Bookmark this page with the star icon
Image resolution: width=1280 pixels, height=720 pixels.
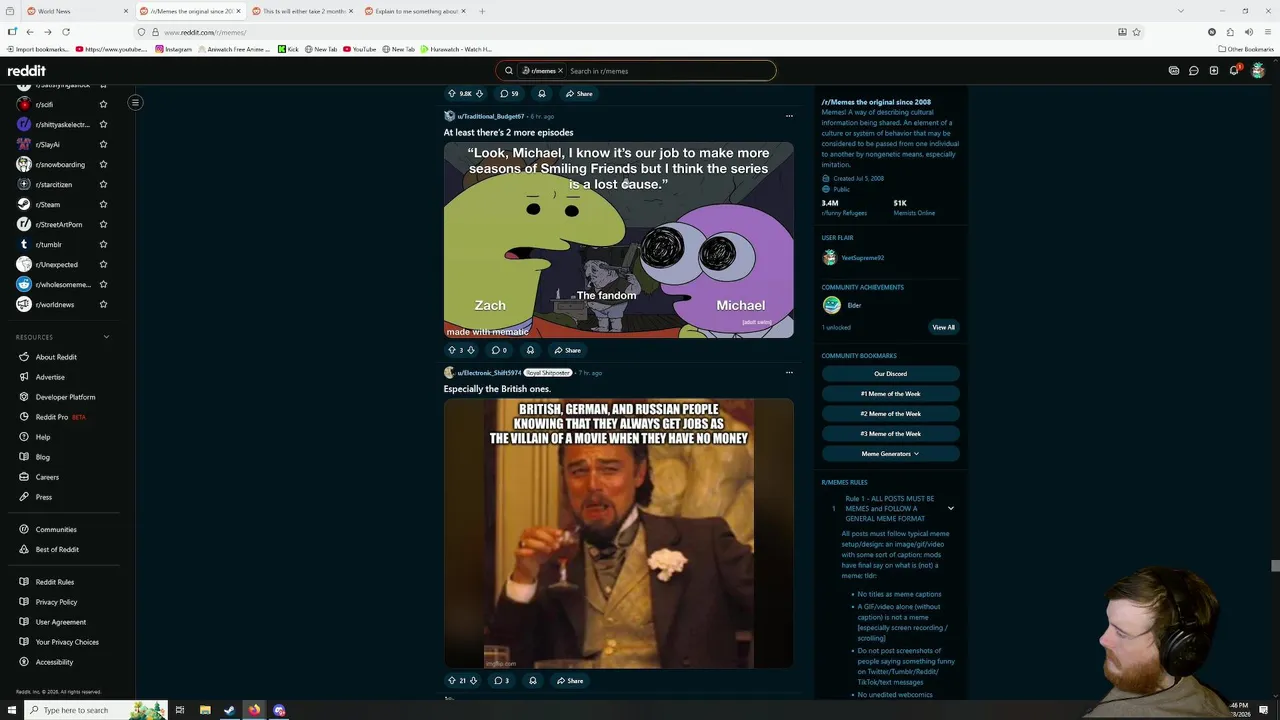[1136, 32]
